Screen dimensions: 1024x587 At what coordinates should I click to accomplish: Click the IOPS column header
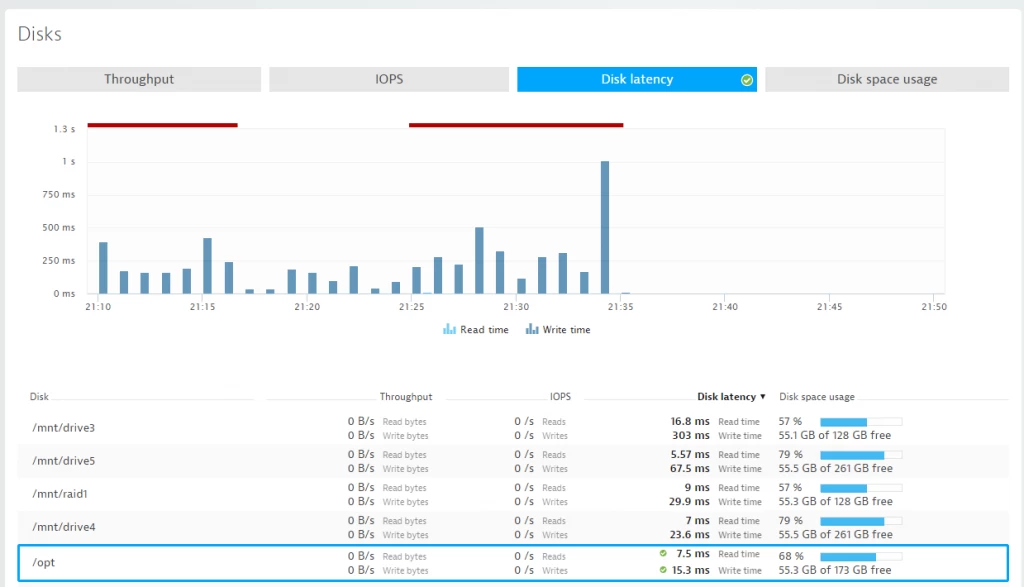(560, 396)
